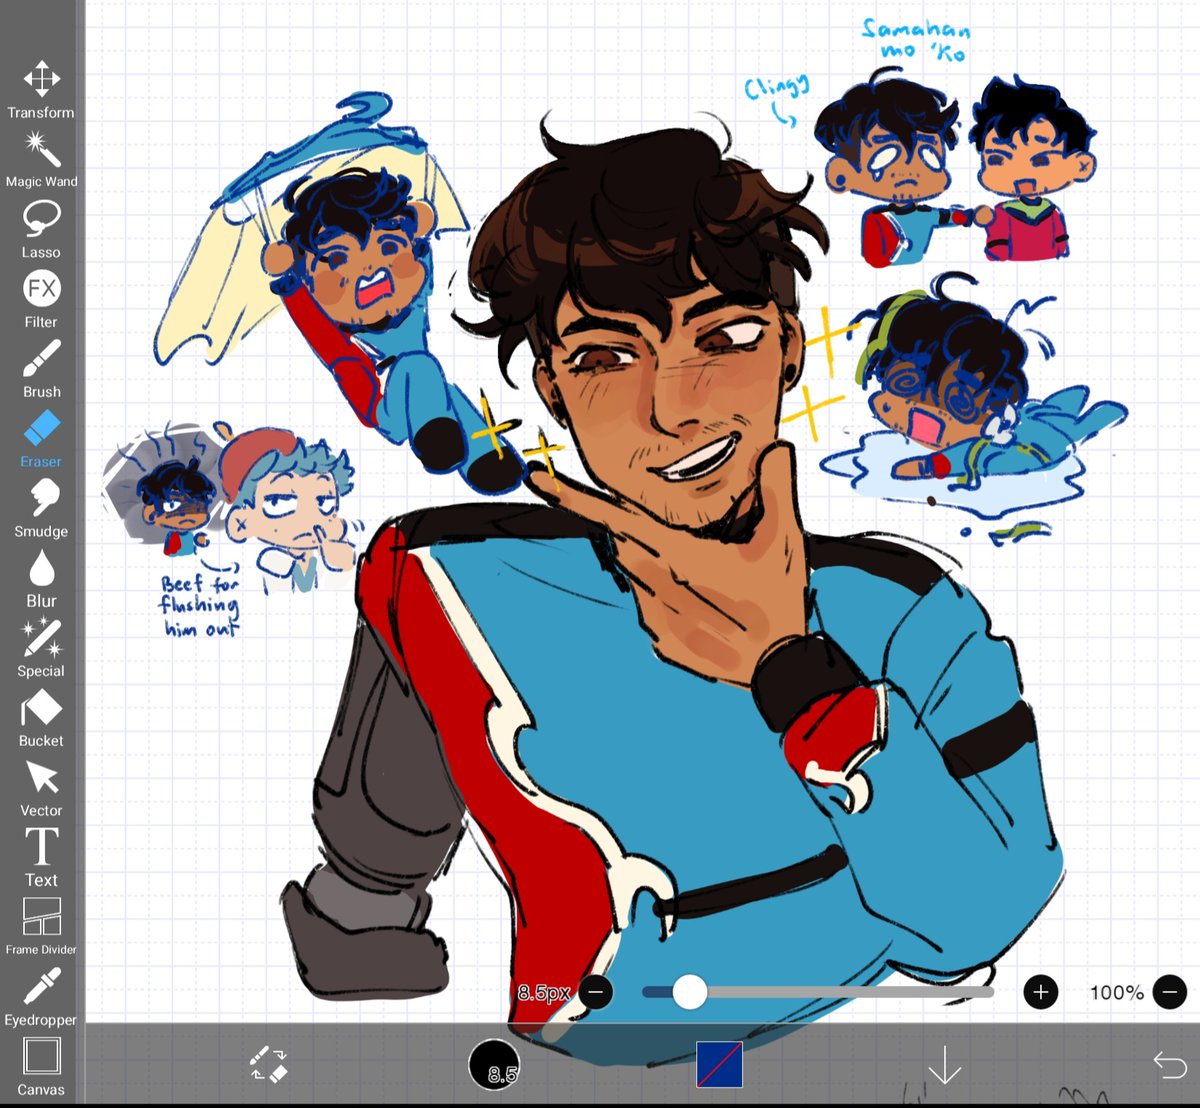This screenshot has height=1108, width=1200.
Task: Switch between brush and eraser icon
Action: tap(269, 1065)
